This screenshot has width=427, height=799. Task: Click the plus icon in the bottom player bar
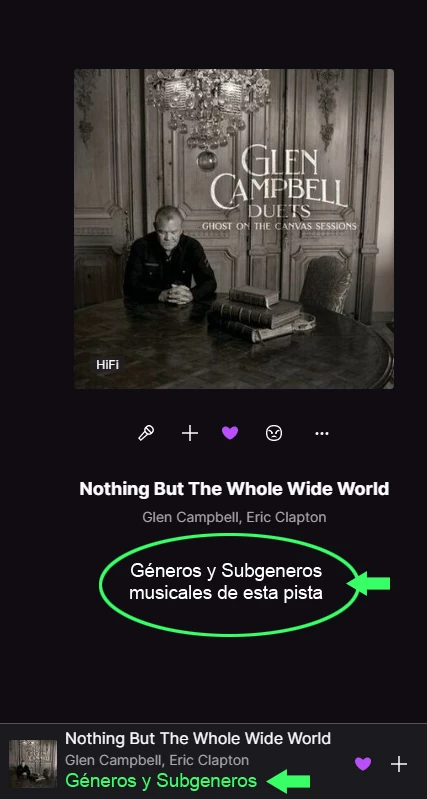[x=398, y=763]
